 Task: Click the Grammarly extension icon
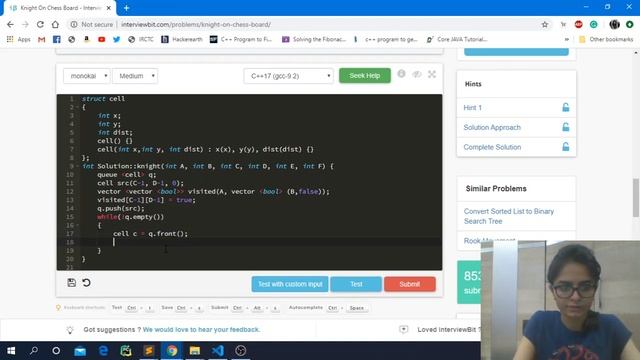pos(593,24)
